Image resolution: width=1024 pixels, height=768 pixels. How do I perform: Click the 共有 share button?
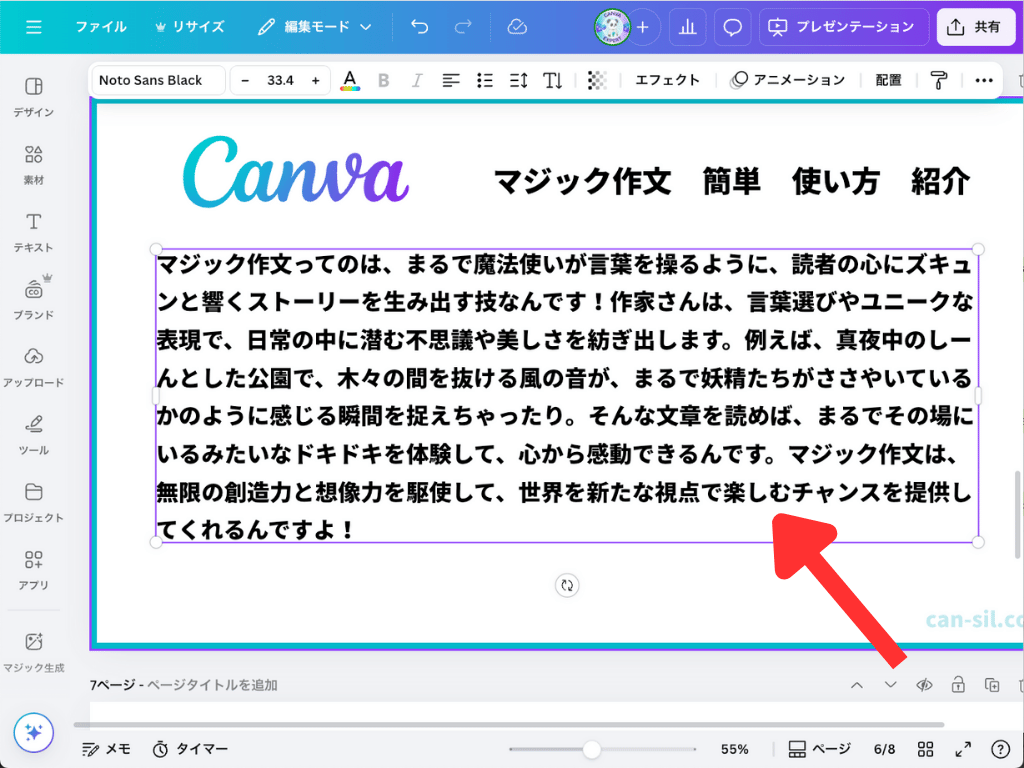(976, 27)
